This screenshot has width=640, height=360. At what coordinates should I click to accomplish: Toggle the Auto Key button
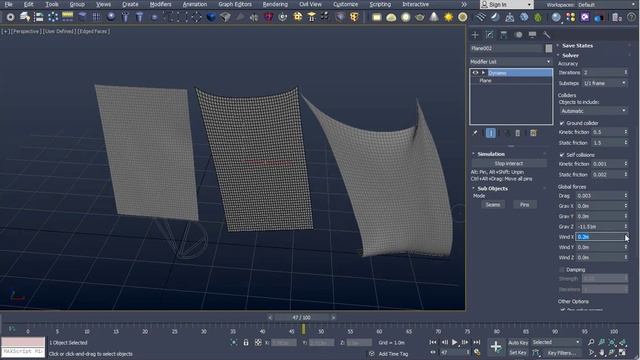coord(518,342)
